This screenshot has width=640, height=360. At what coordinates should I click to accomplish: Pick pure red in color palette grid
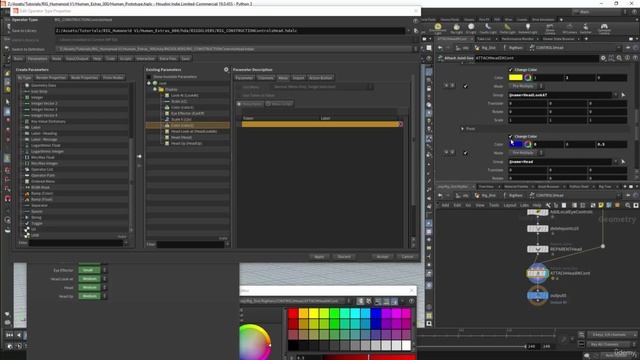click(293, 313)
